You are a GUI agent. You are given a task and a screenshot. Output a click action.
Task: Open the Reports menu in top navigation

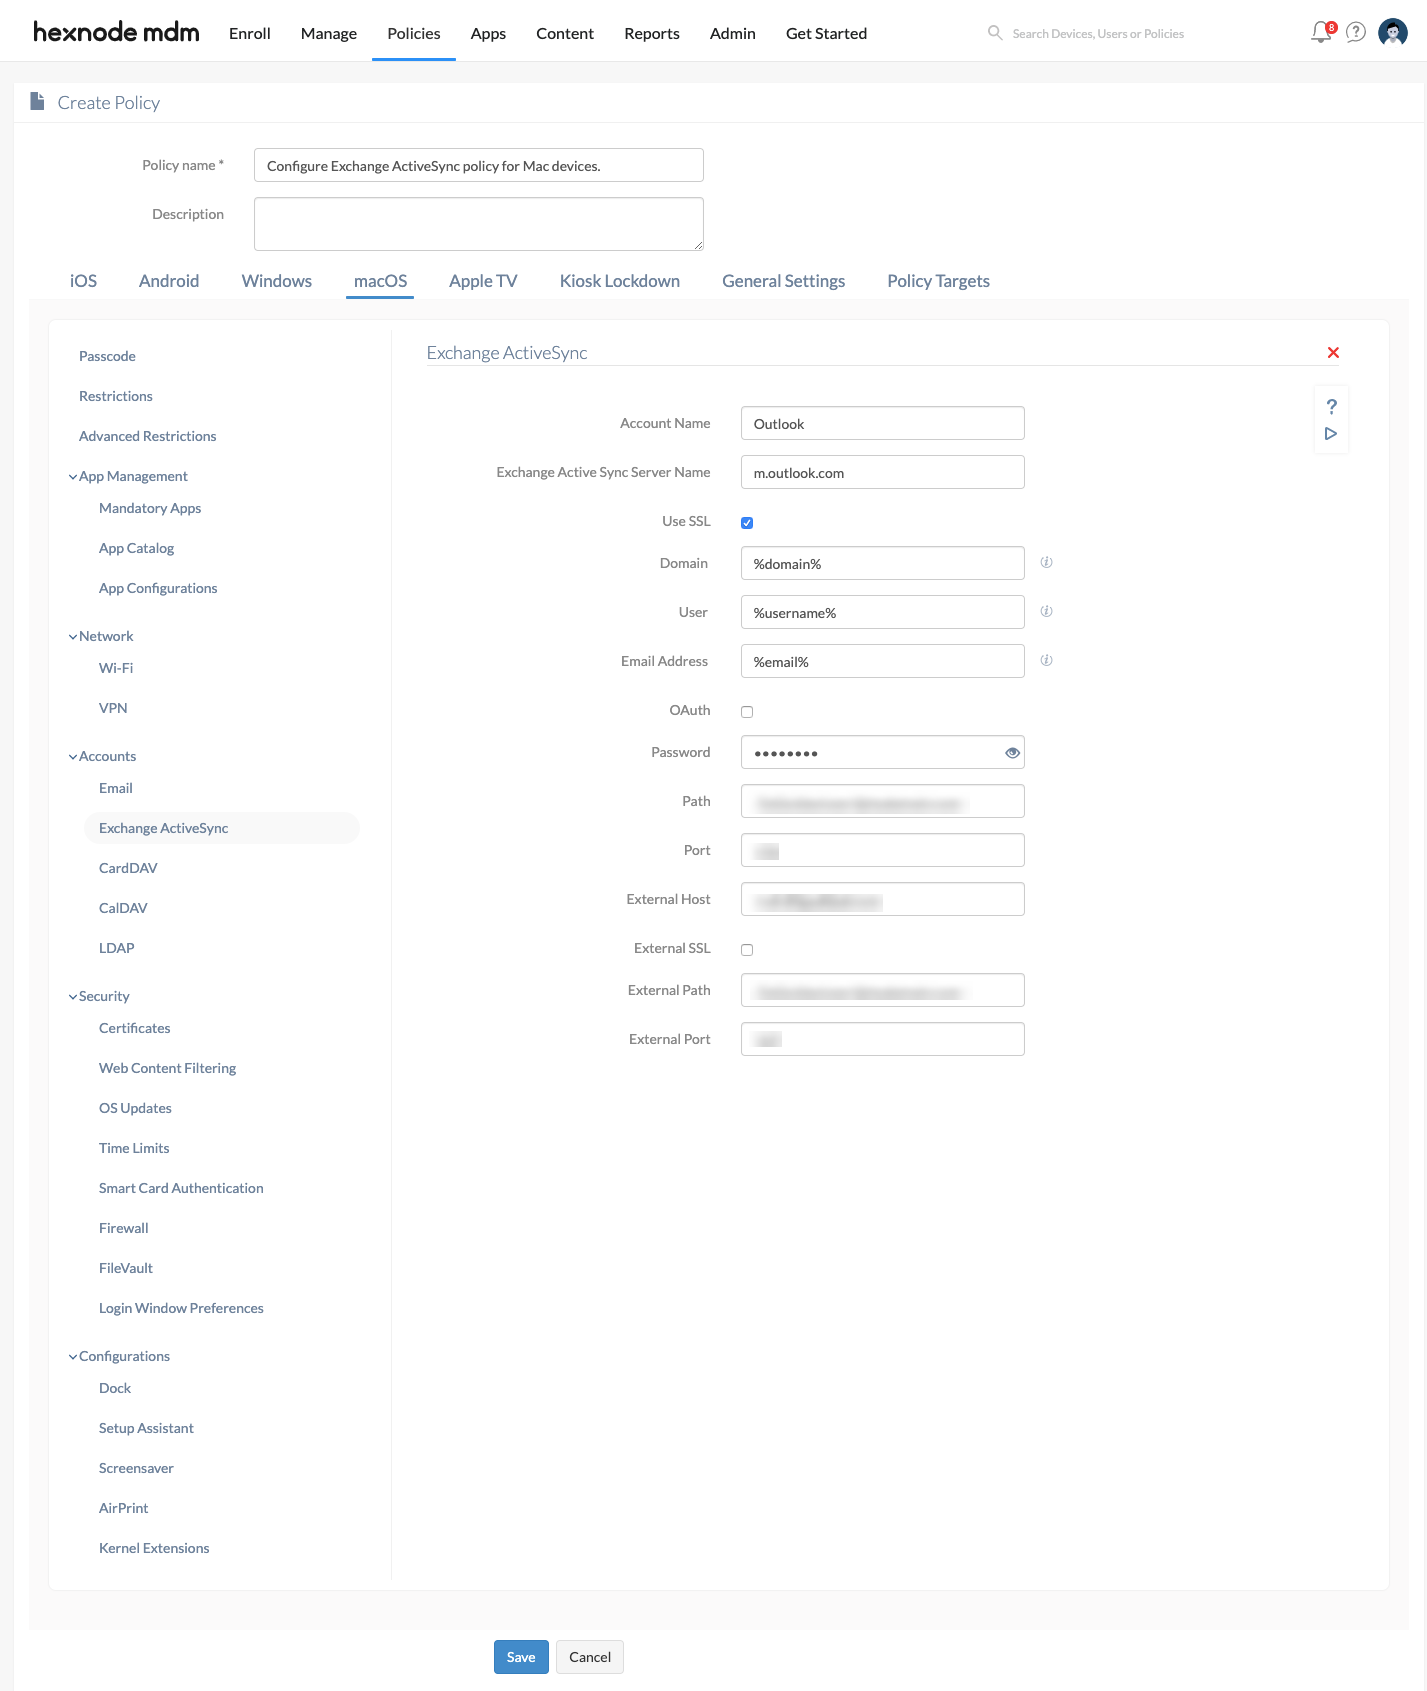(x=652, y=33)
